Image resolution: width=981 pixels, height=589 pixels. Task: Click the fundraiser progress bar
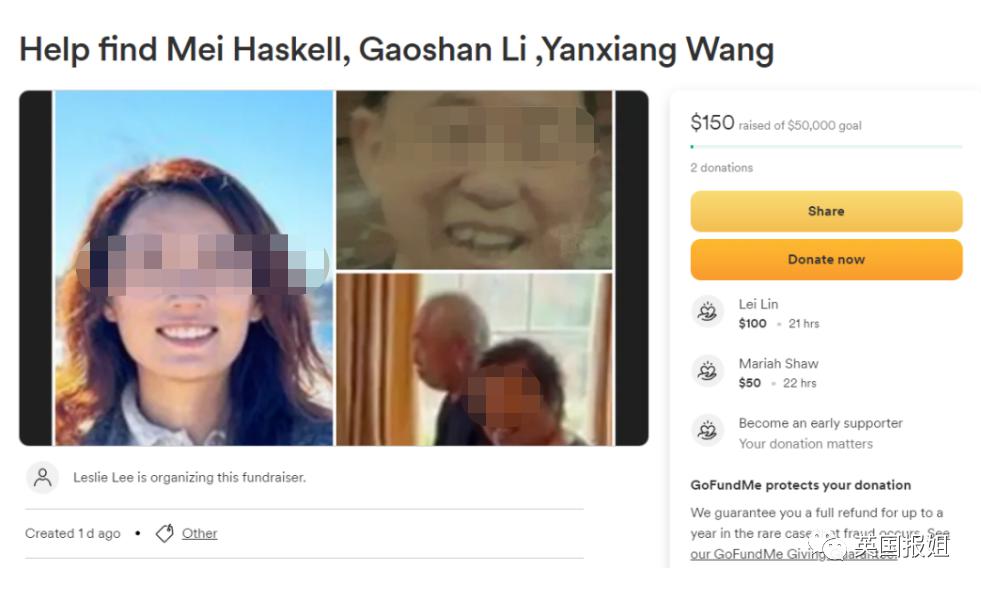click(826, 146)
